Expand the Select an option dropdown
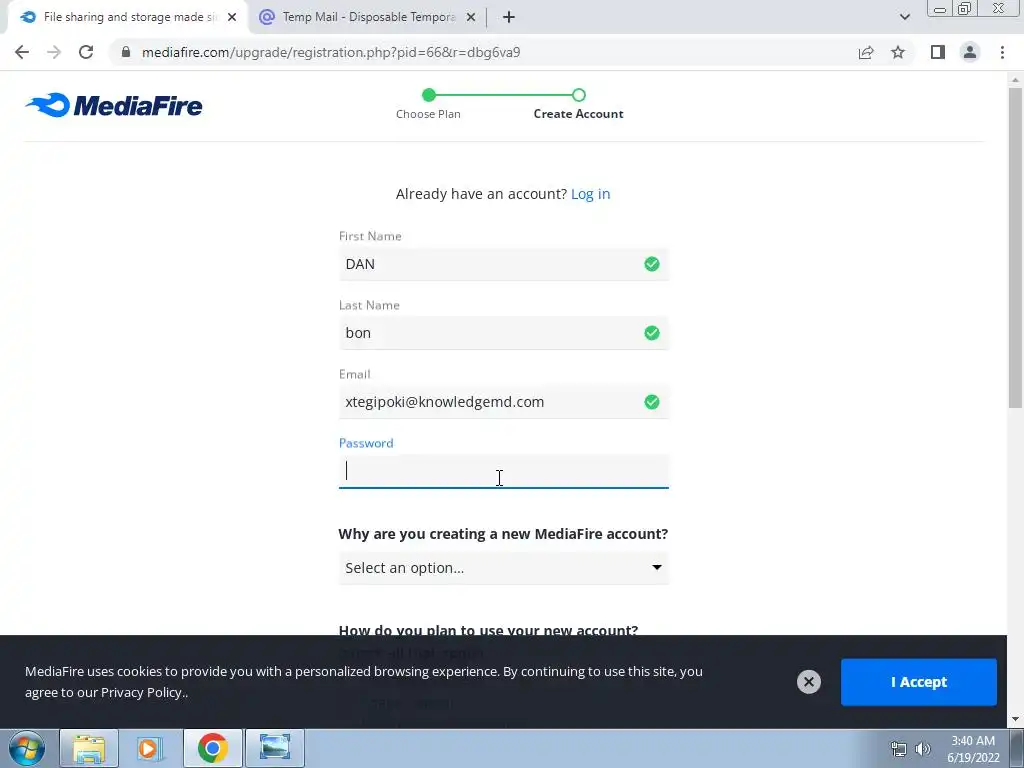Screen dimensions: 1024x768 pos(504,568)
